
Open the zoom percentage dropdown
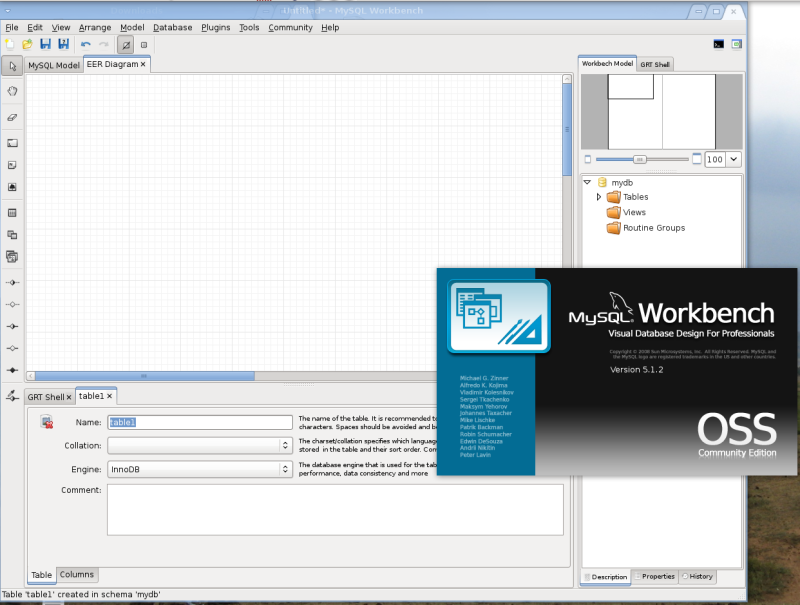[733, 159]
